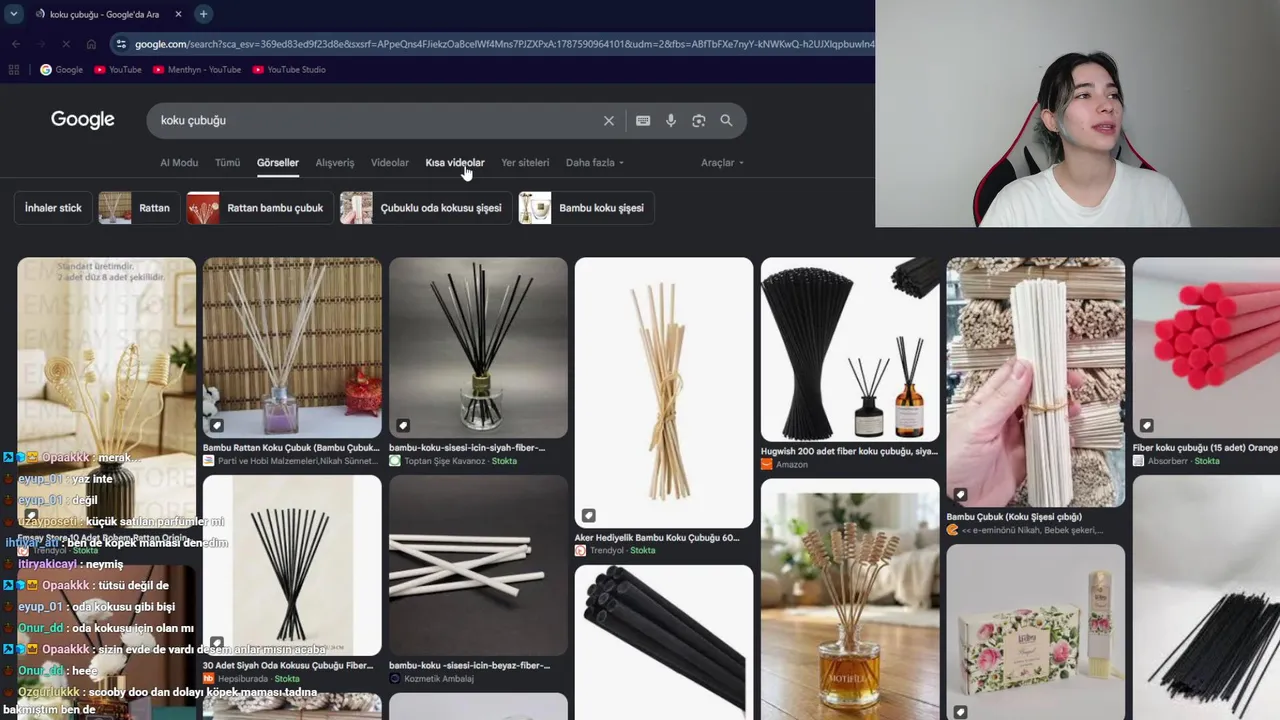This screenshot has width=1280, height=720.
Task: Open the Bambu Çubuk hand-held bundle image
Action: 1036,383
